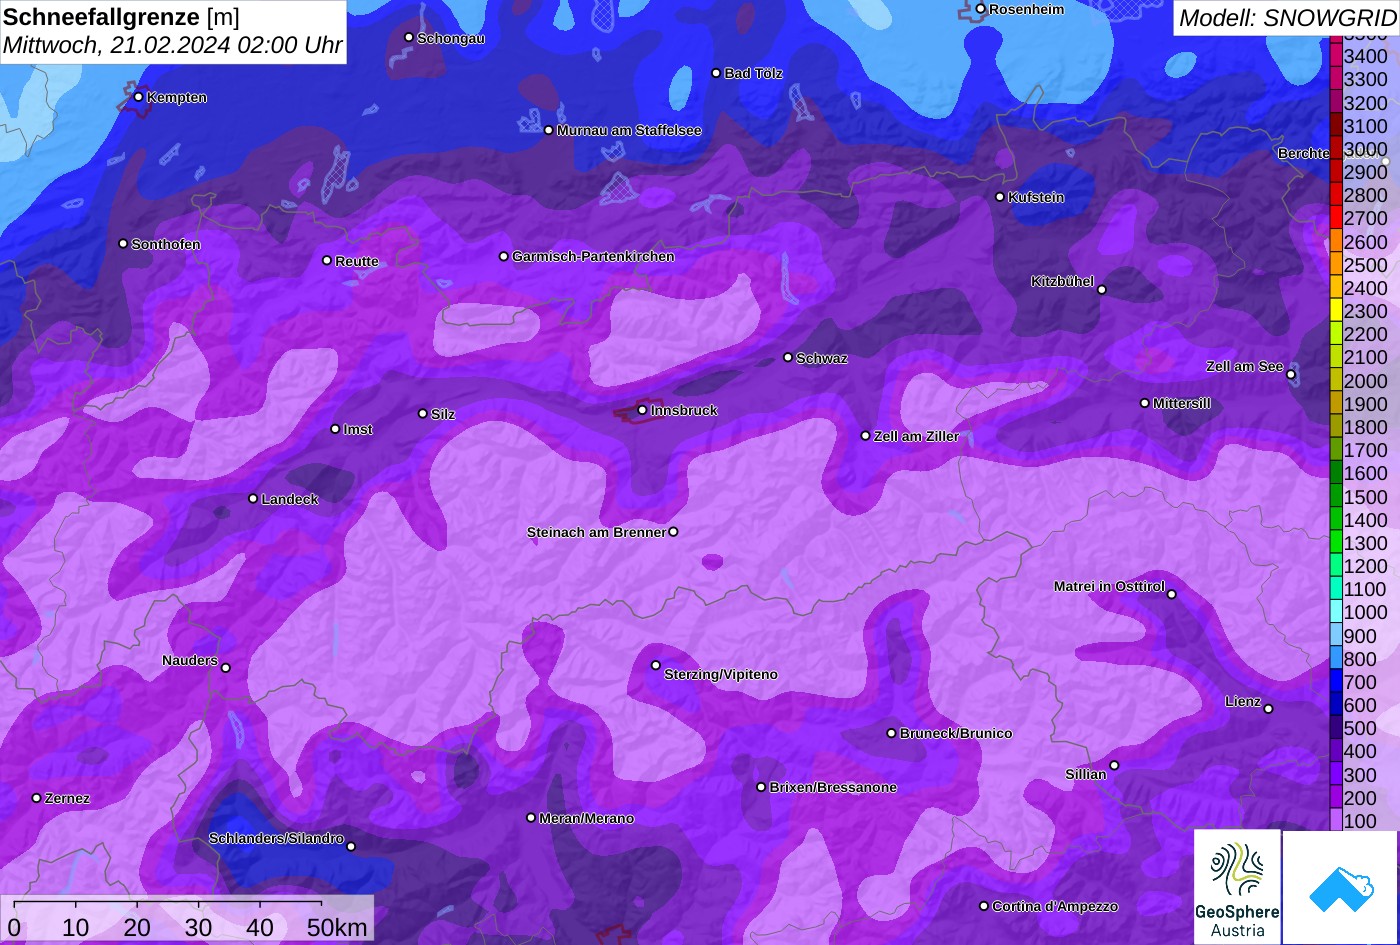The image size is (1400, 945).
Task: Click the Lienz label
Action: pos(1243,701)
